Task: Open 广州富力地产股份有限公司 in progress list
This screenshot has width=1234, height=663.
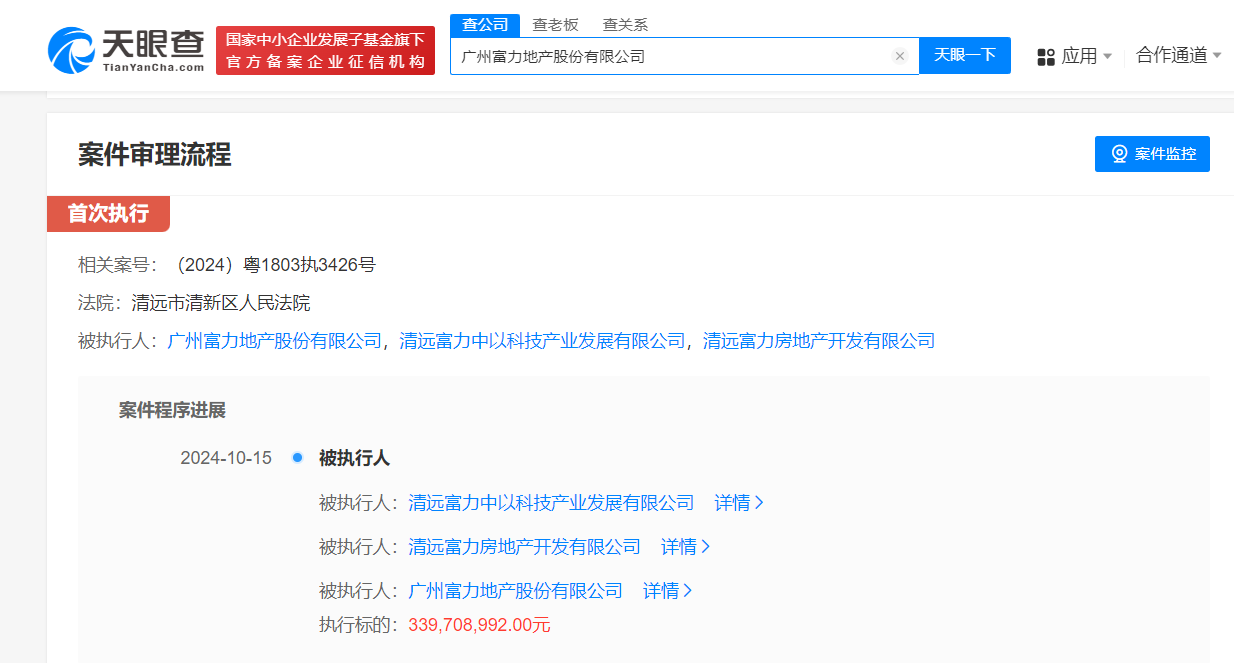Action: coord(515,591)
